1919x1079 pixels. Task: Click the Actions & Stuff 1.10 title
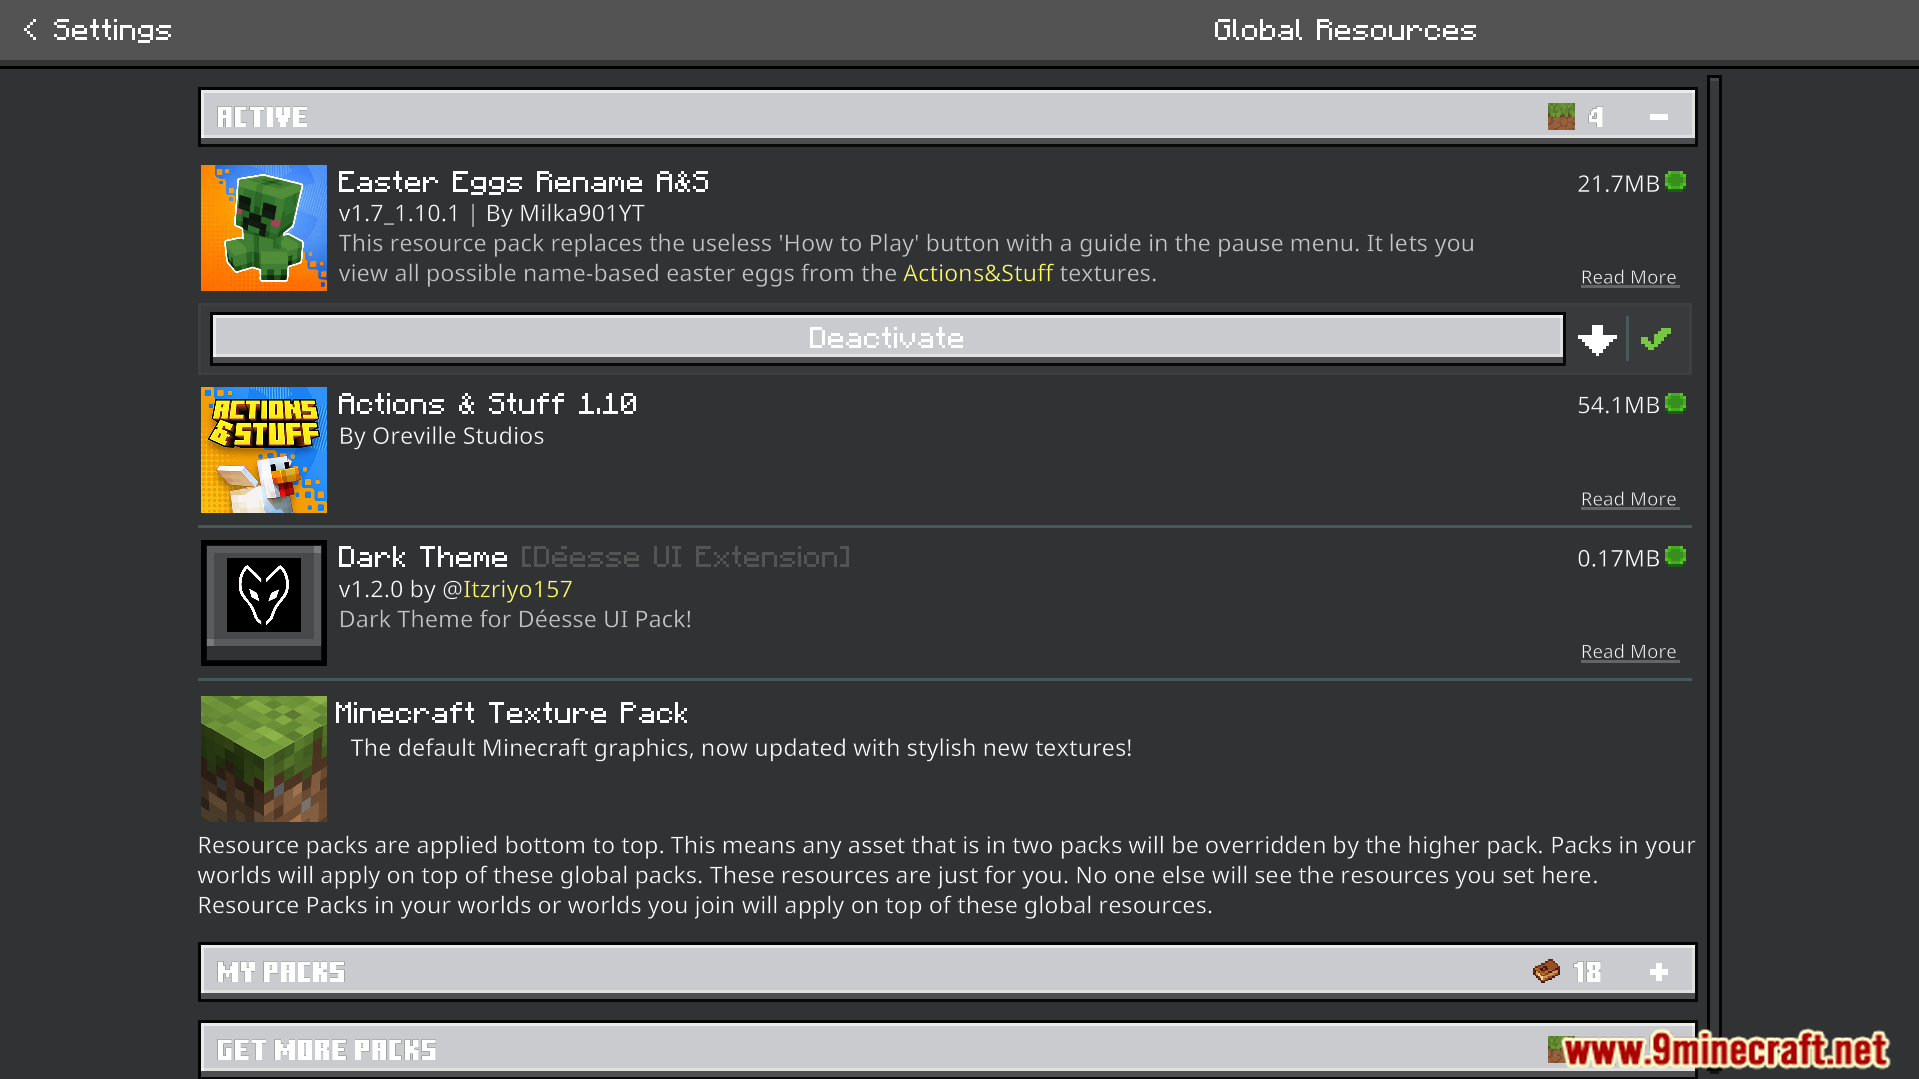coord(487,404)
